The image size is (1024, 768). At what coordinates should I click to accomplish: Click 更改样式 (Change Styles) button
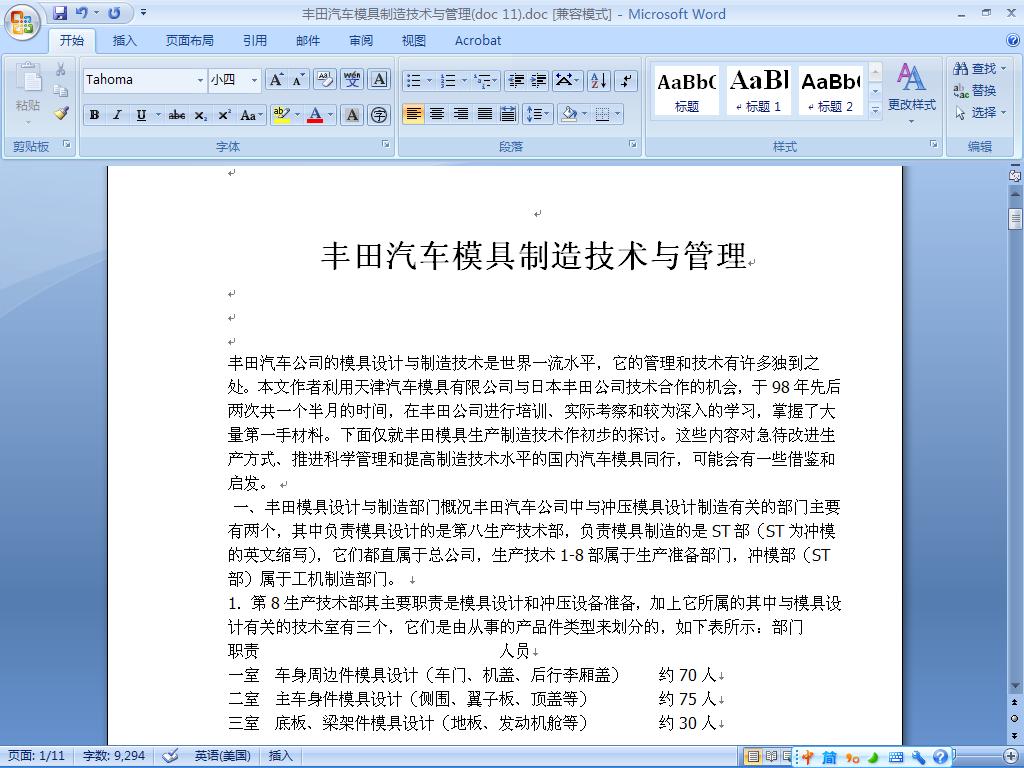[911, 91]
